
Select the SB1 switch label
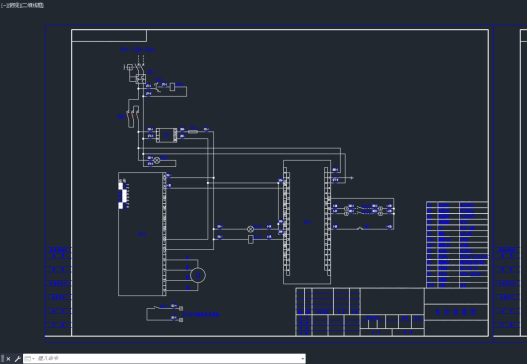[367, 227]
